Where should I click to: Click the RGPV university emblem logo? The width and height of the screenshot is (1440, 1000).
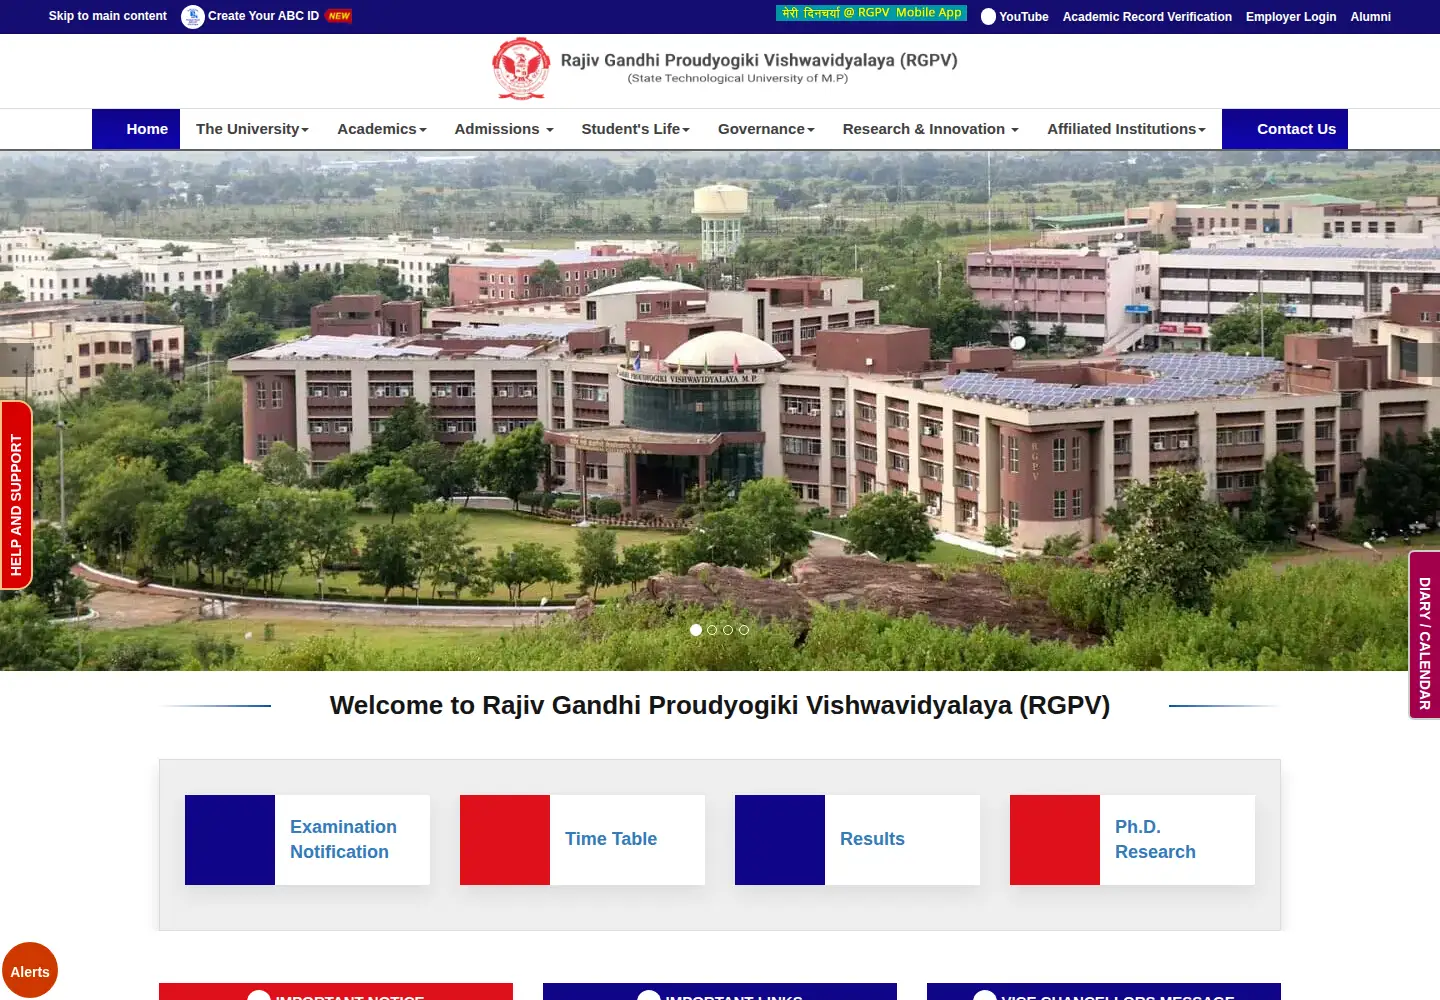(521, 69)
